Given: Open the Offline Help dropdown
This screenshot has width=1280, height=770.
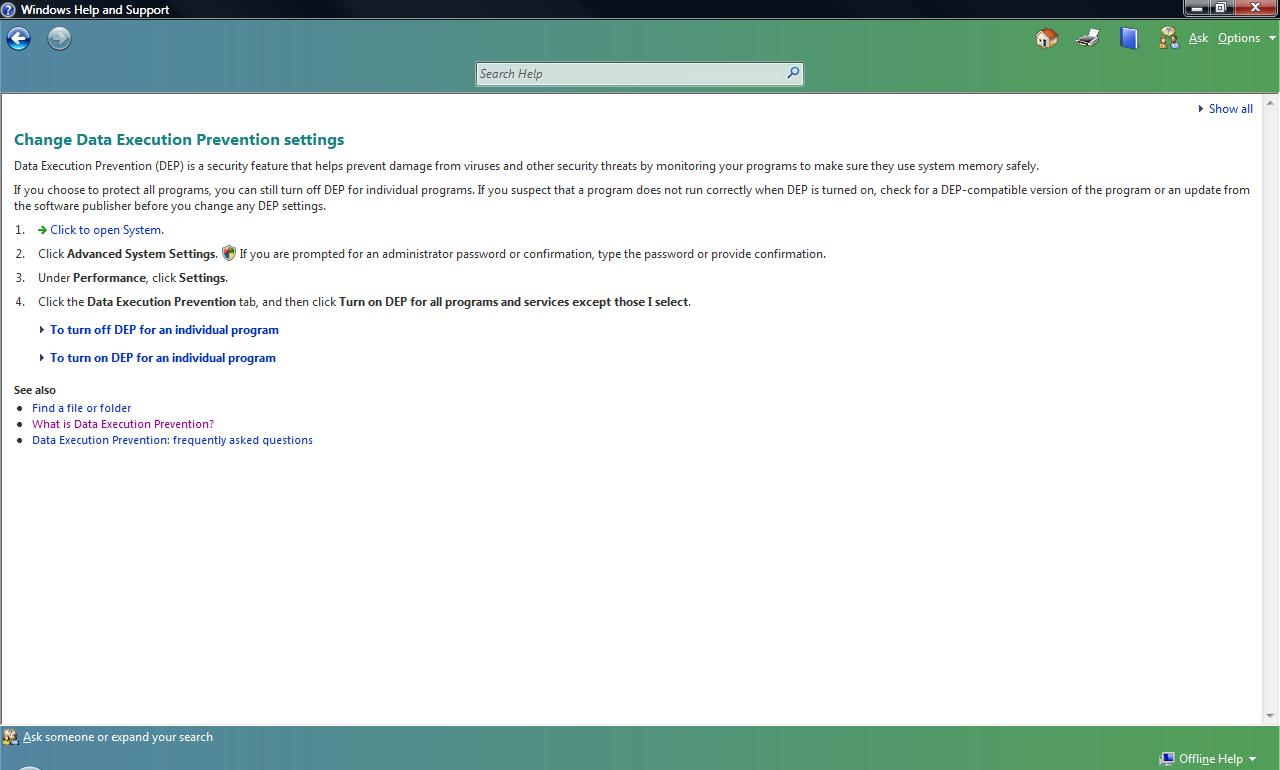Looking at the screenshot, I should [1208, 759].
